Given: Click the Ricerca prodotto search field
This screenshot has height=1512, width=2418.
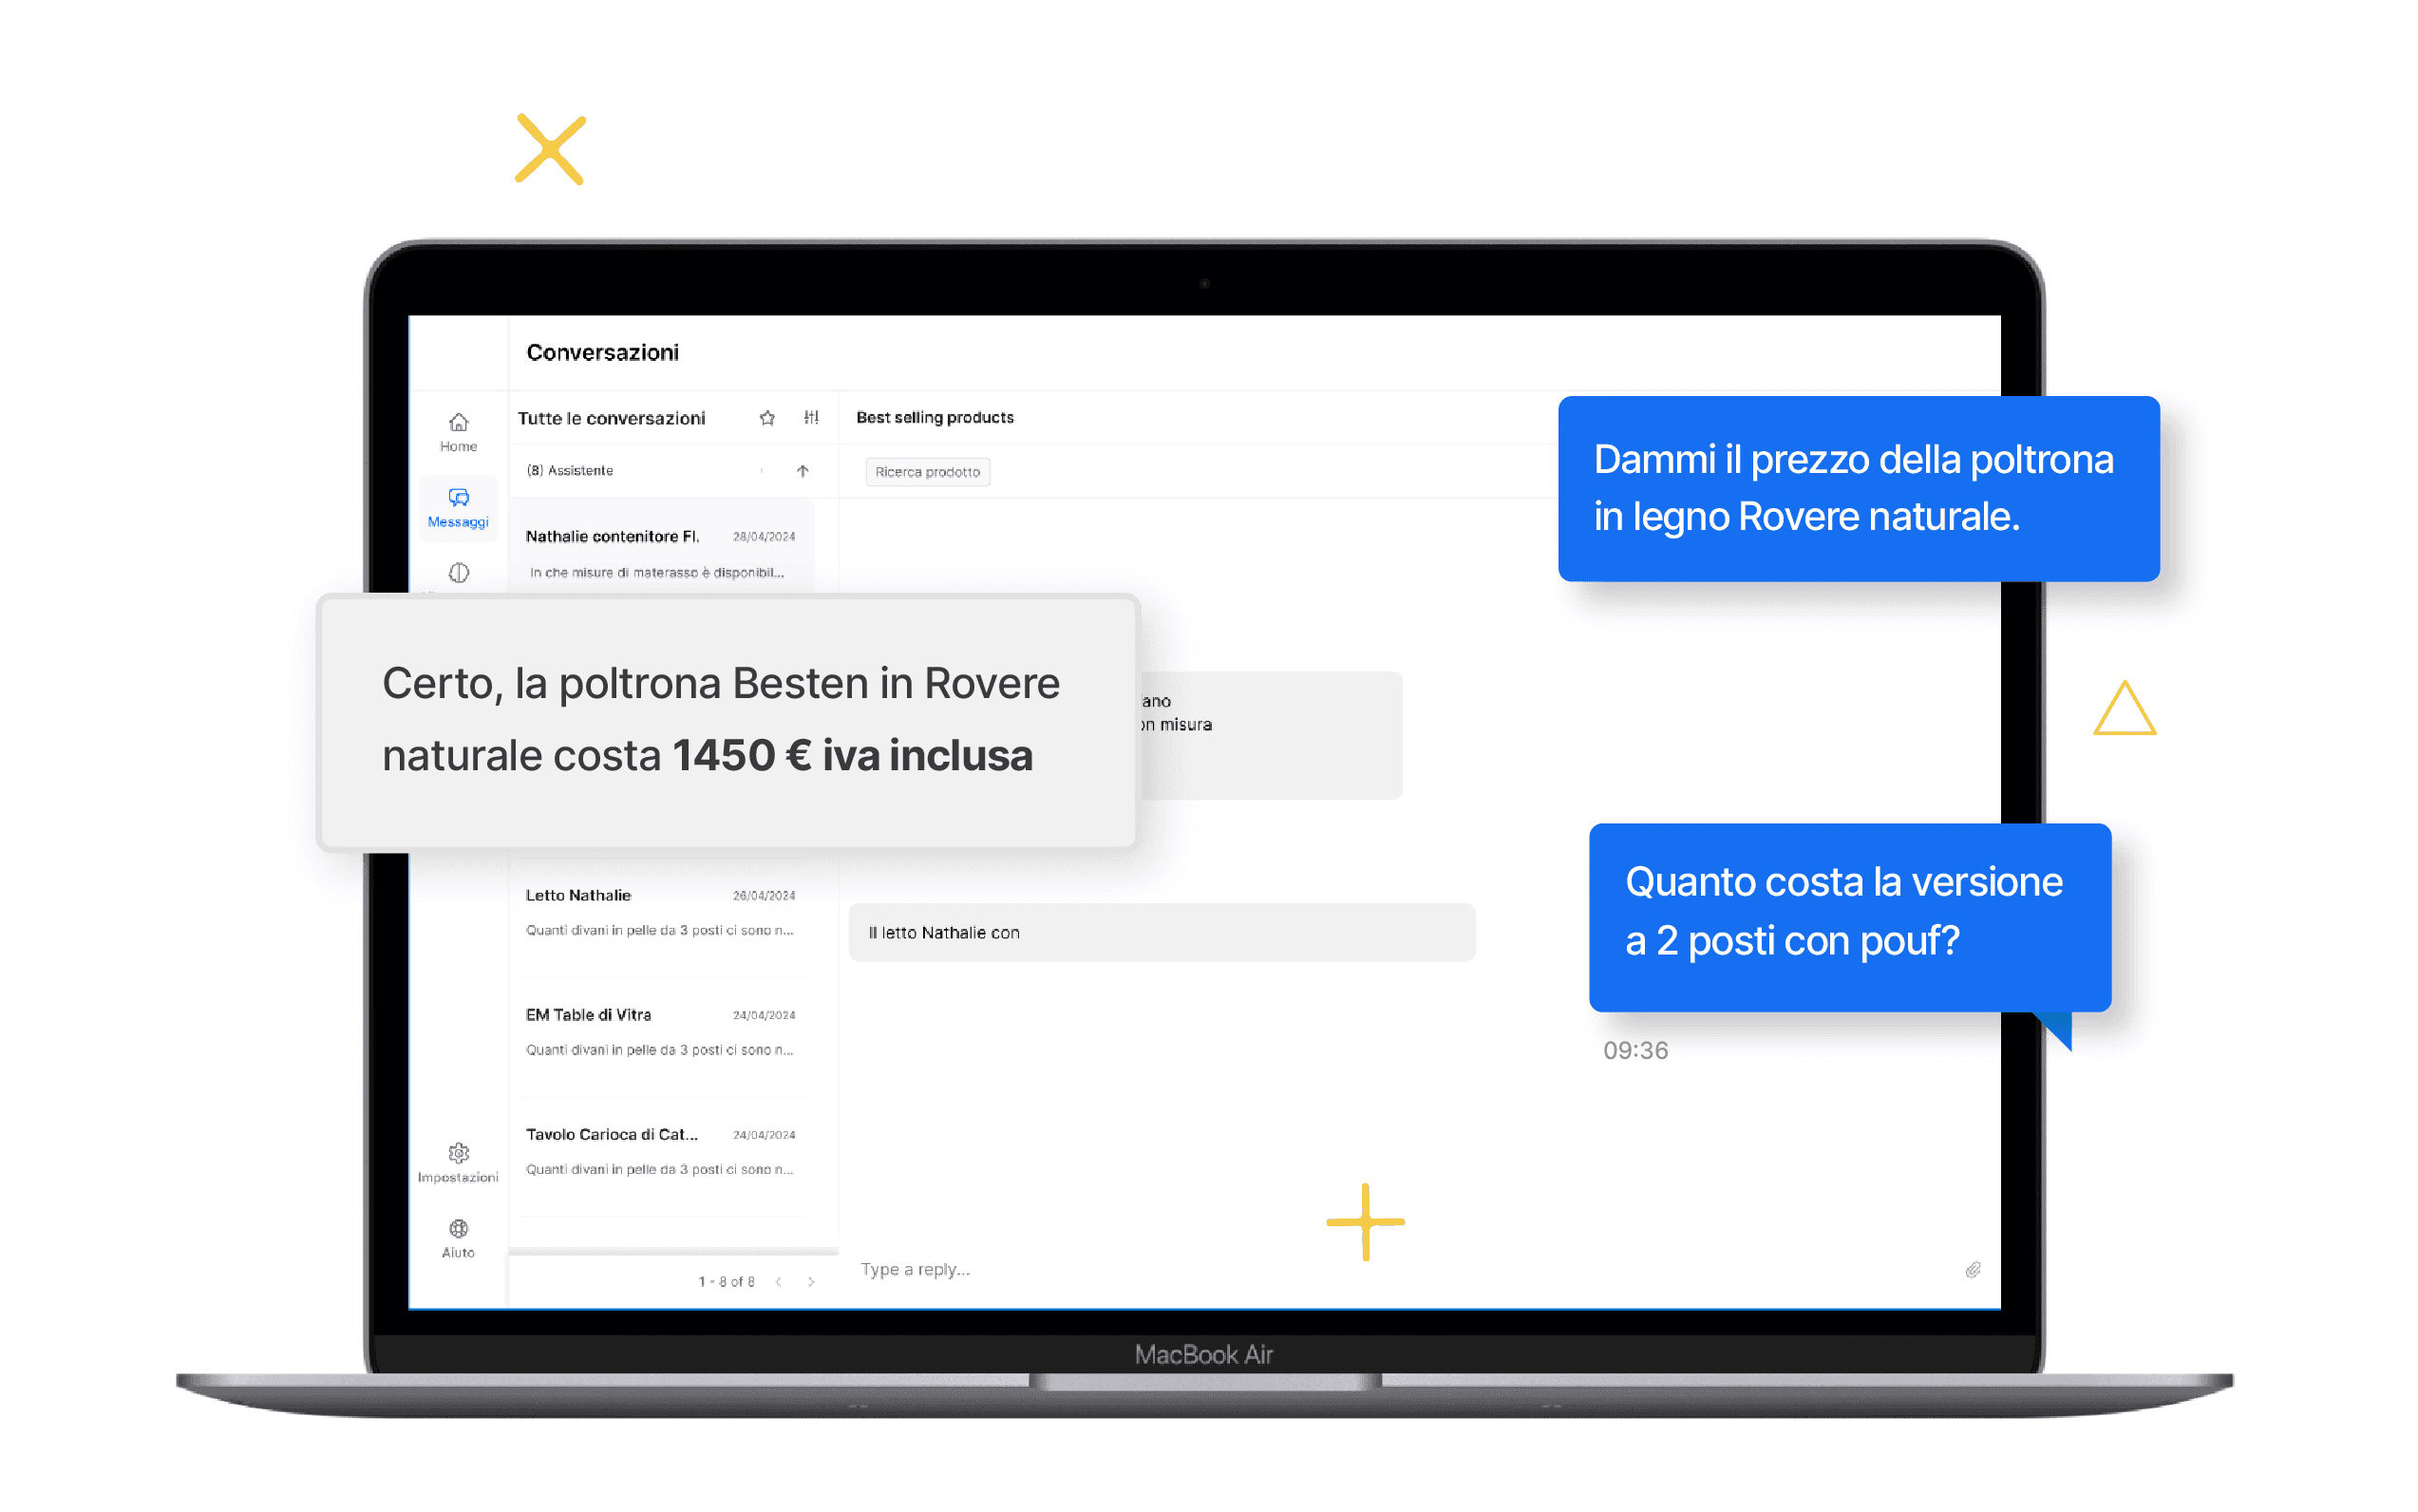Looking at the screenshot, I should 927,472.
